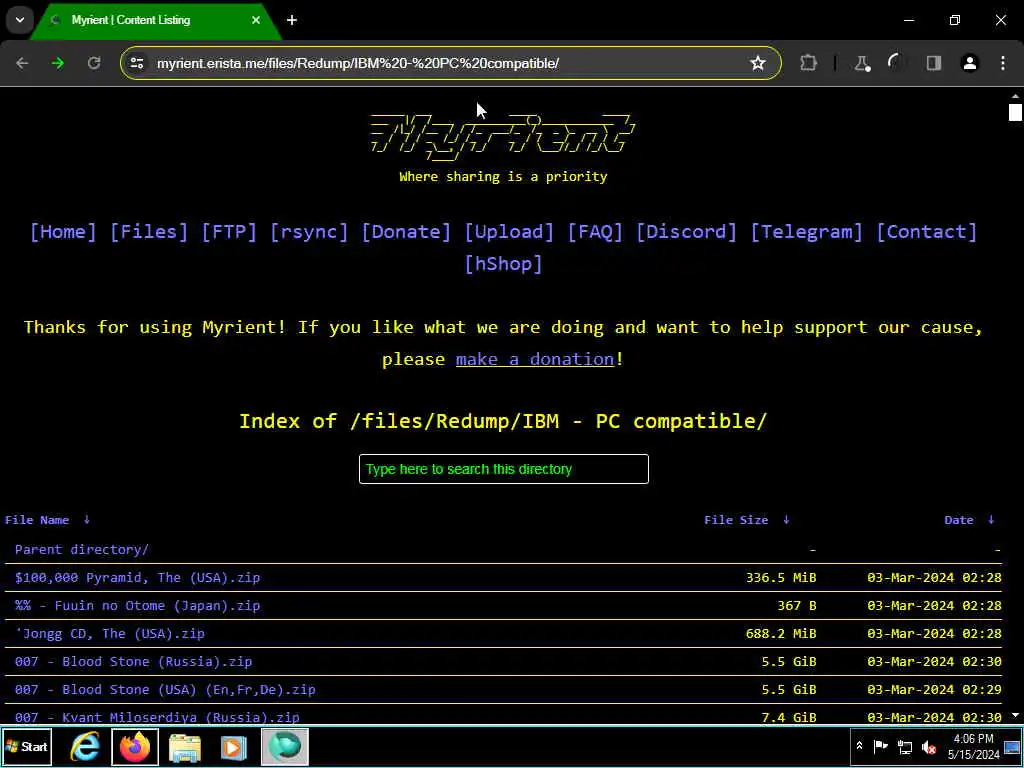Close the Myrient Content Listing tab
Screen dimensions: 1024x768
256,20
